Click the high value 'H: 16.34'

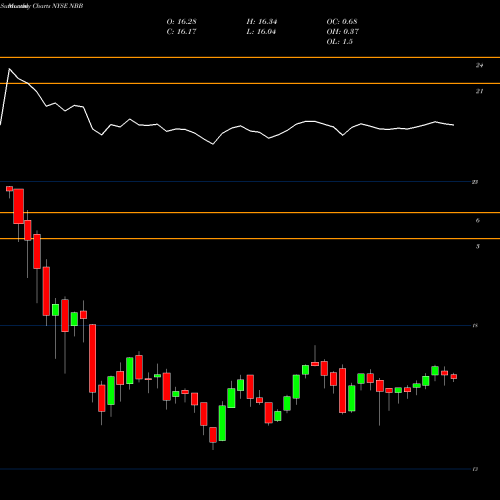pyautogui.click(x=262, y=22)
